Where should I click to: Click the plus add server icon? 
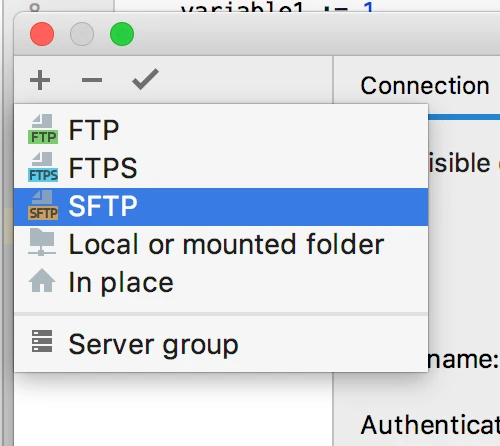point(40,80)
